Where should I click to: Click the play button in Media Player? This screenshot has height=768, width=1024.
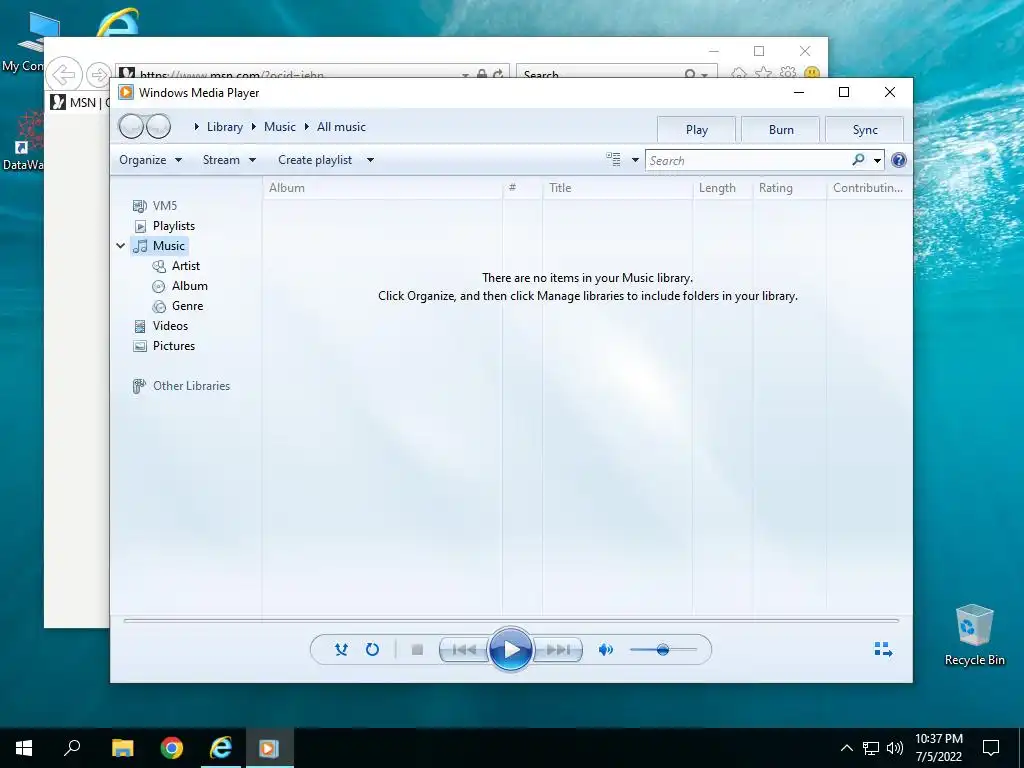510,649
